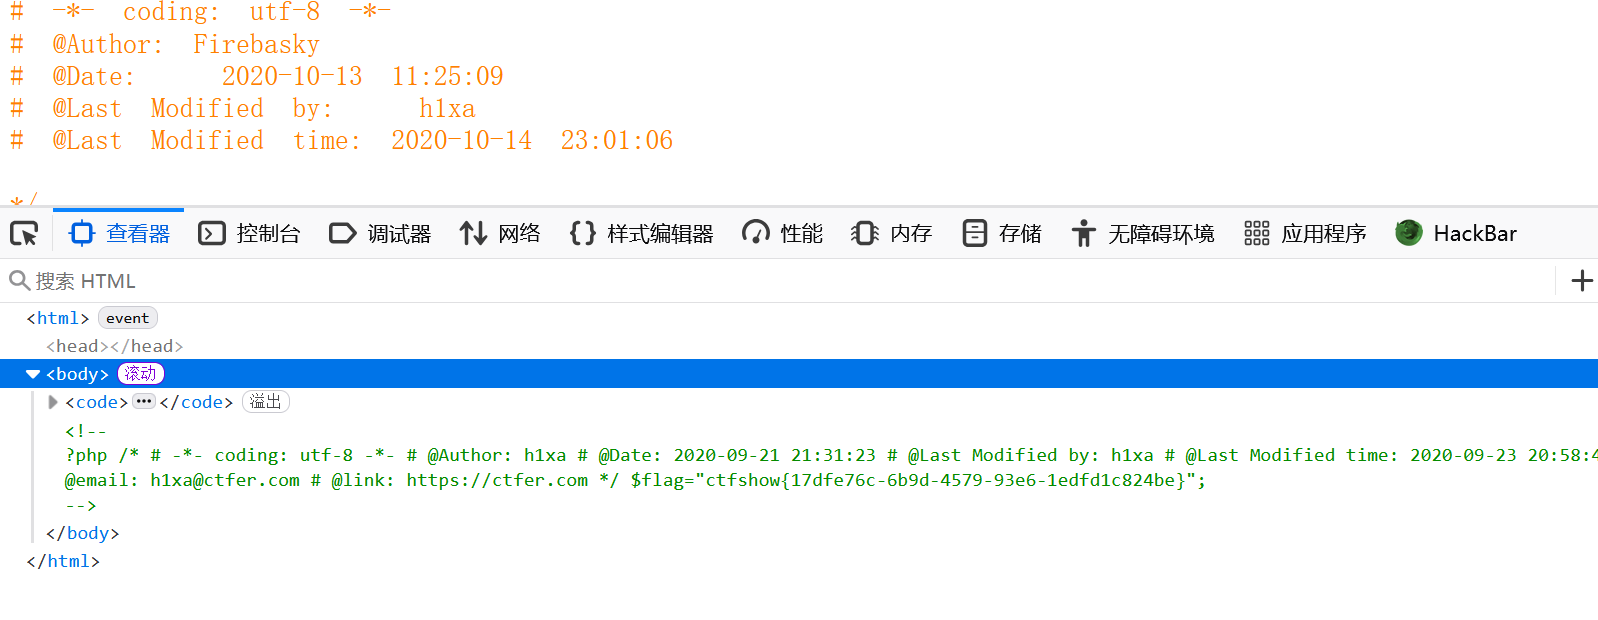This screenshot has height=620, width=1598.
Task: Reveal hidden children via the ellipsis badge
Action: (144, 401)
